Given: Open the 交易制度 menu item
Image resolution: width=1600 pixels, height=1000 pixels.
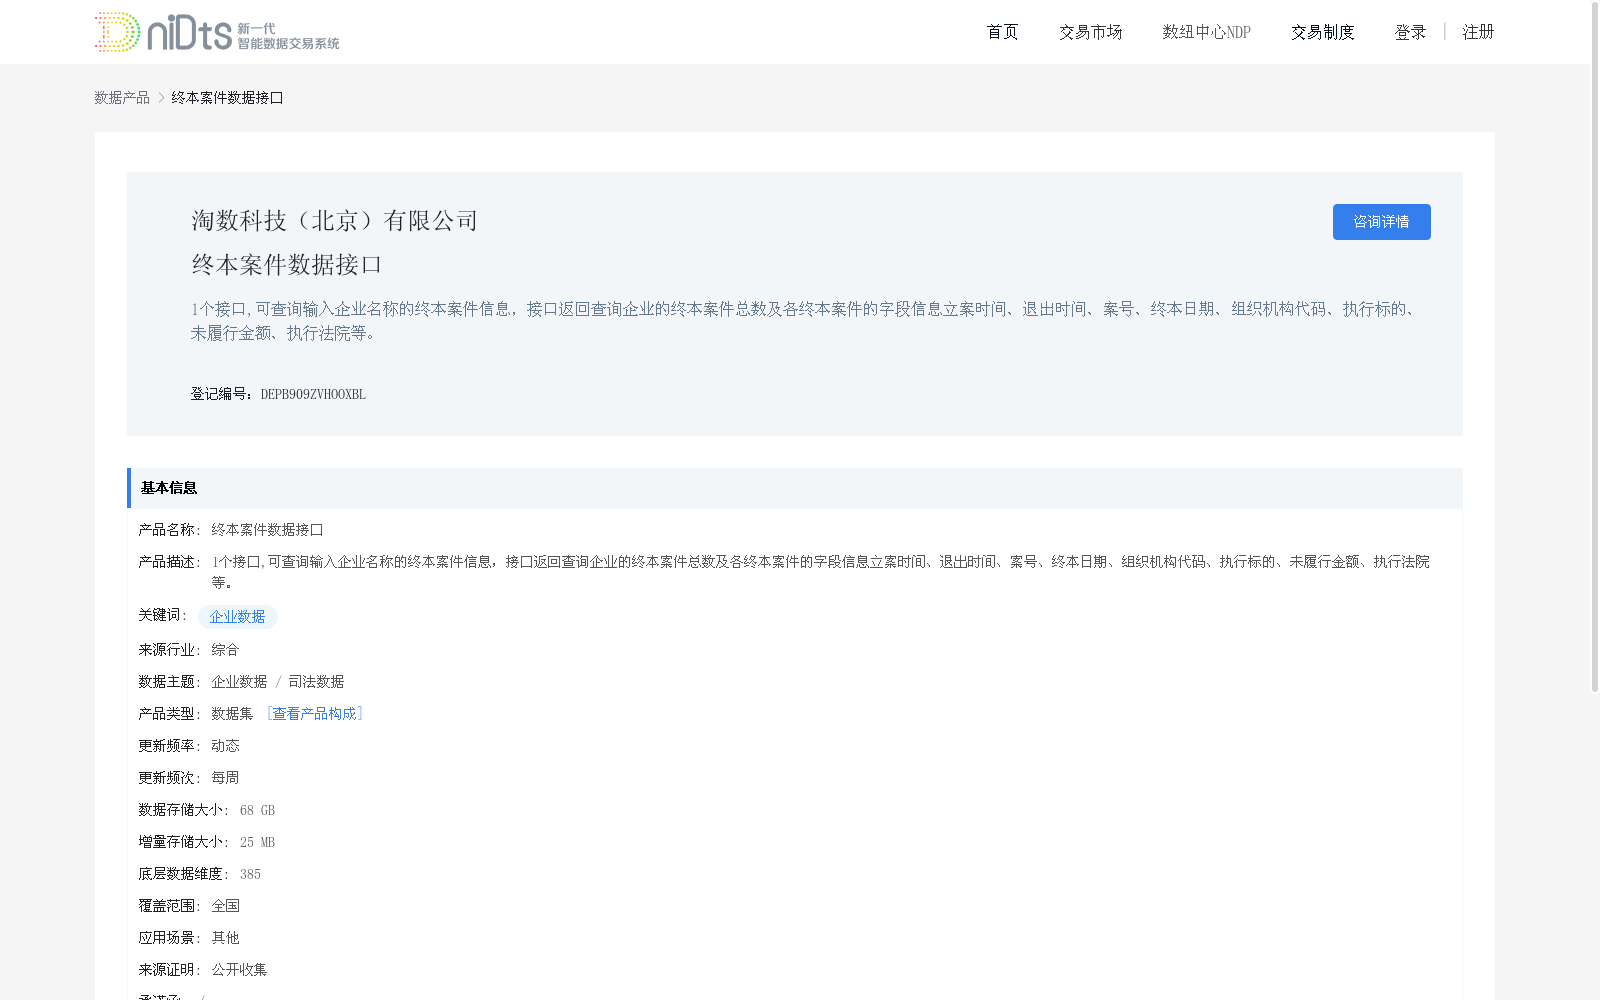Looking at the screenshot, I should 1322,32.
